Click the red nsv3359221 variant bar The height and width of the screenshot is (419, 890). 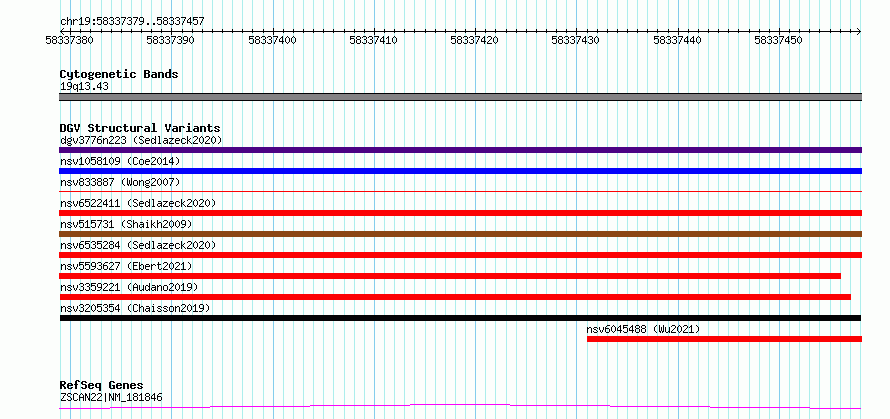(x=455, y=297)
